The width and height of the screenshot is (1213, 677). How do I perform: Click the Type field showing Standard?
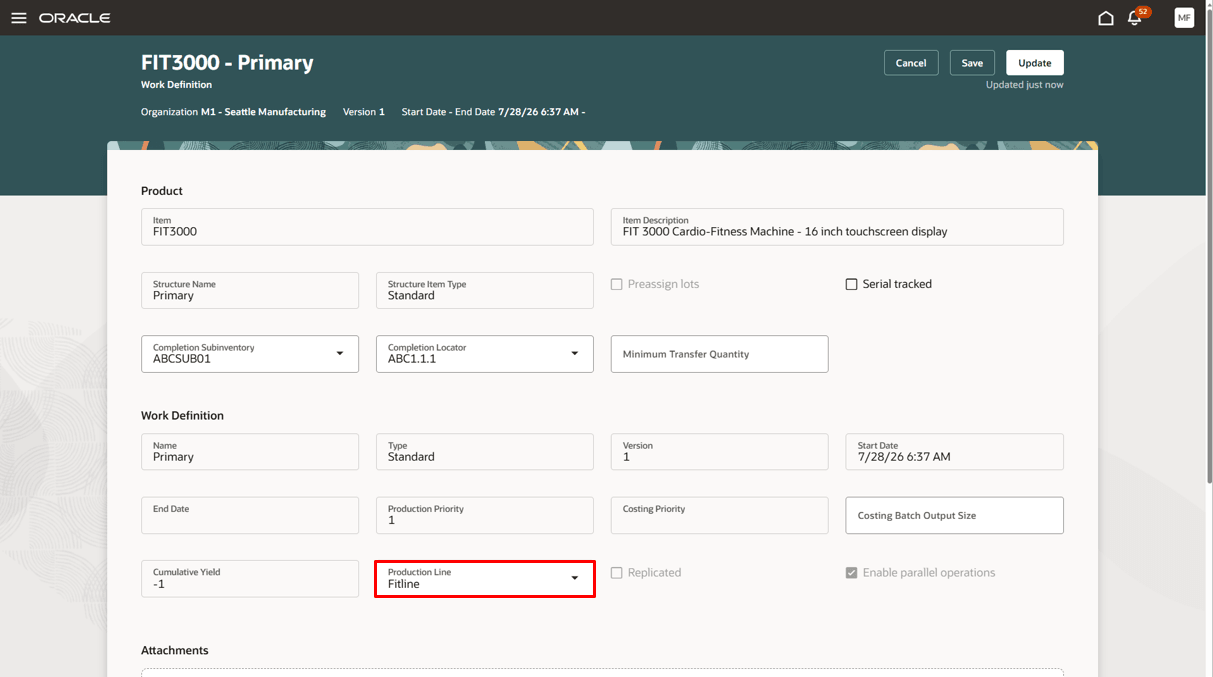pyautogui.click(x=485, y=452)
